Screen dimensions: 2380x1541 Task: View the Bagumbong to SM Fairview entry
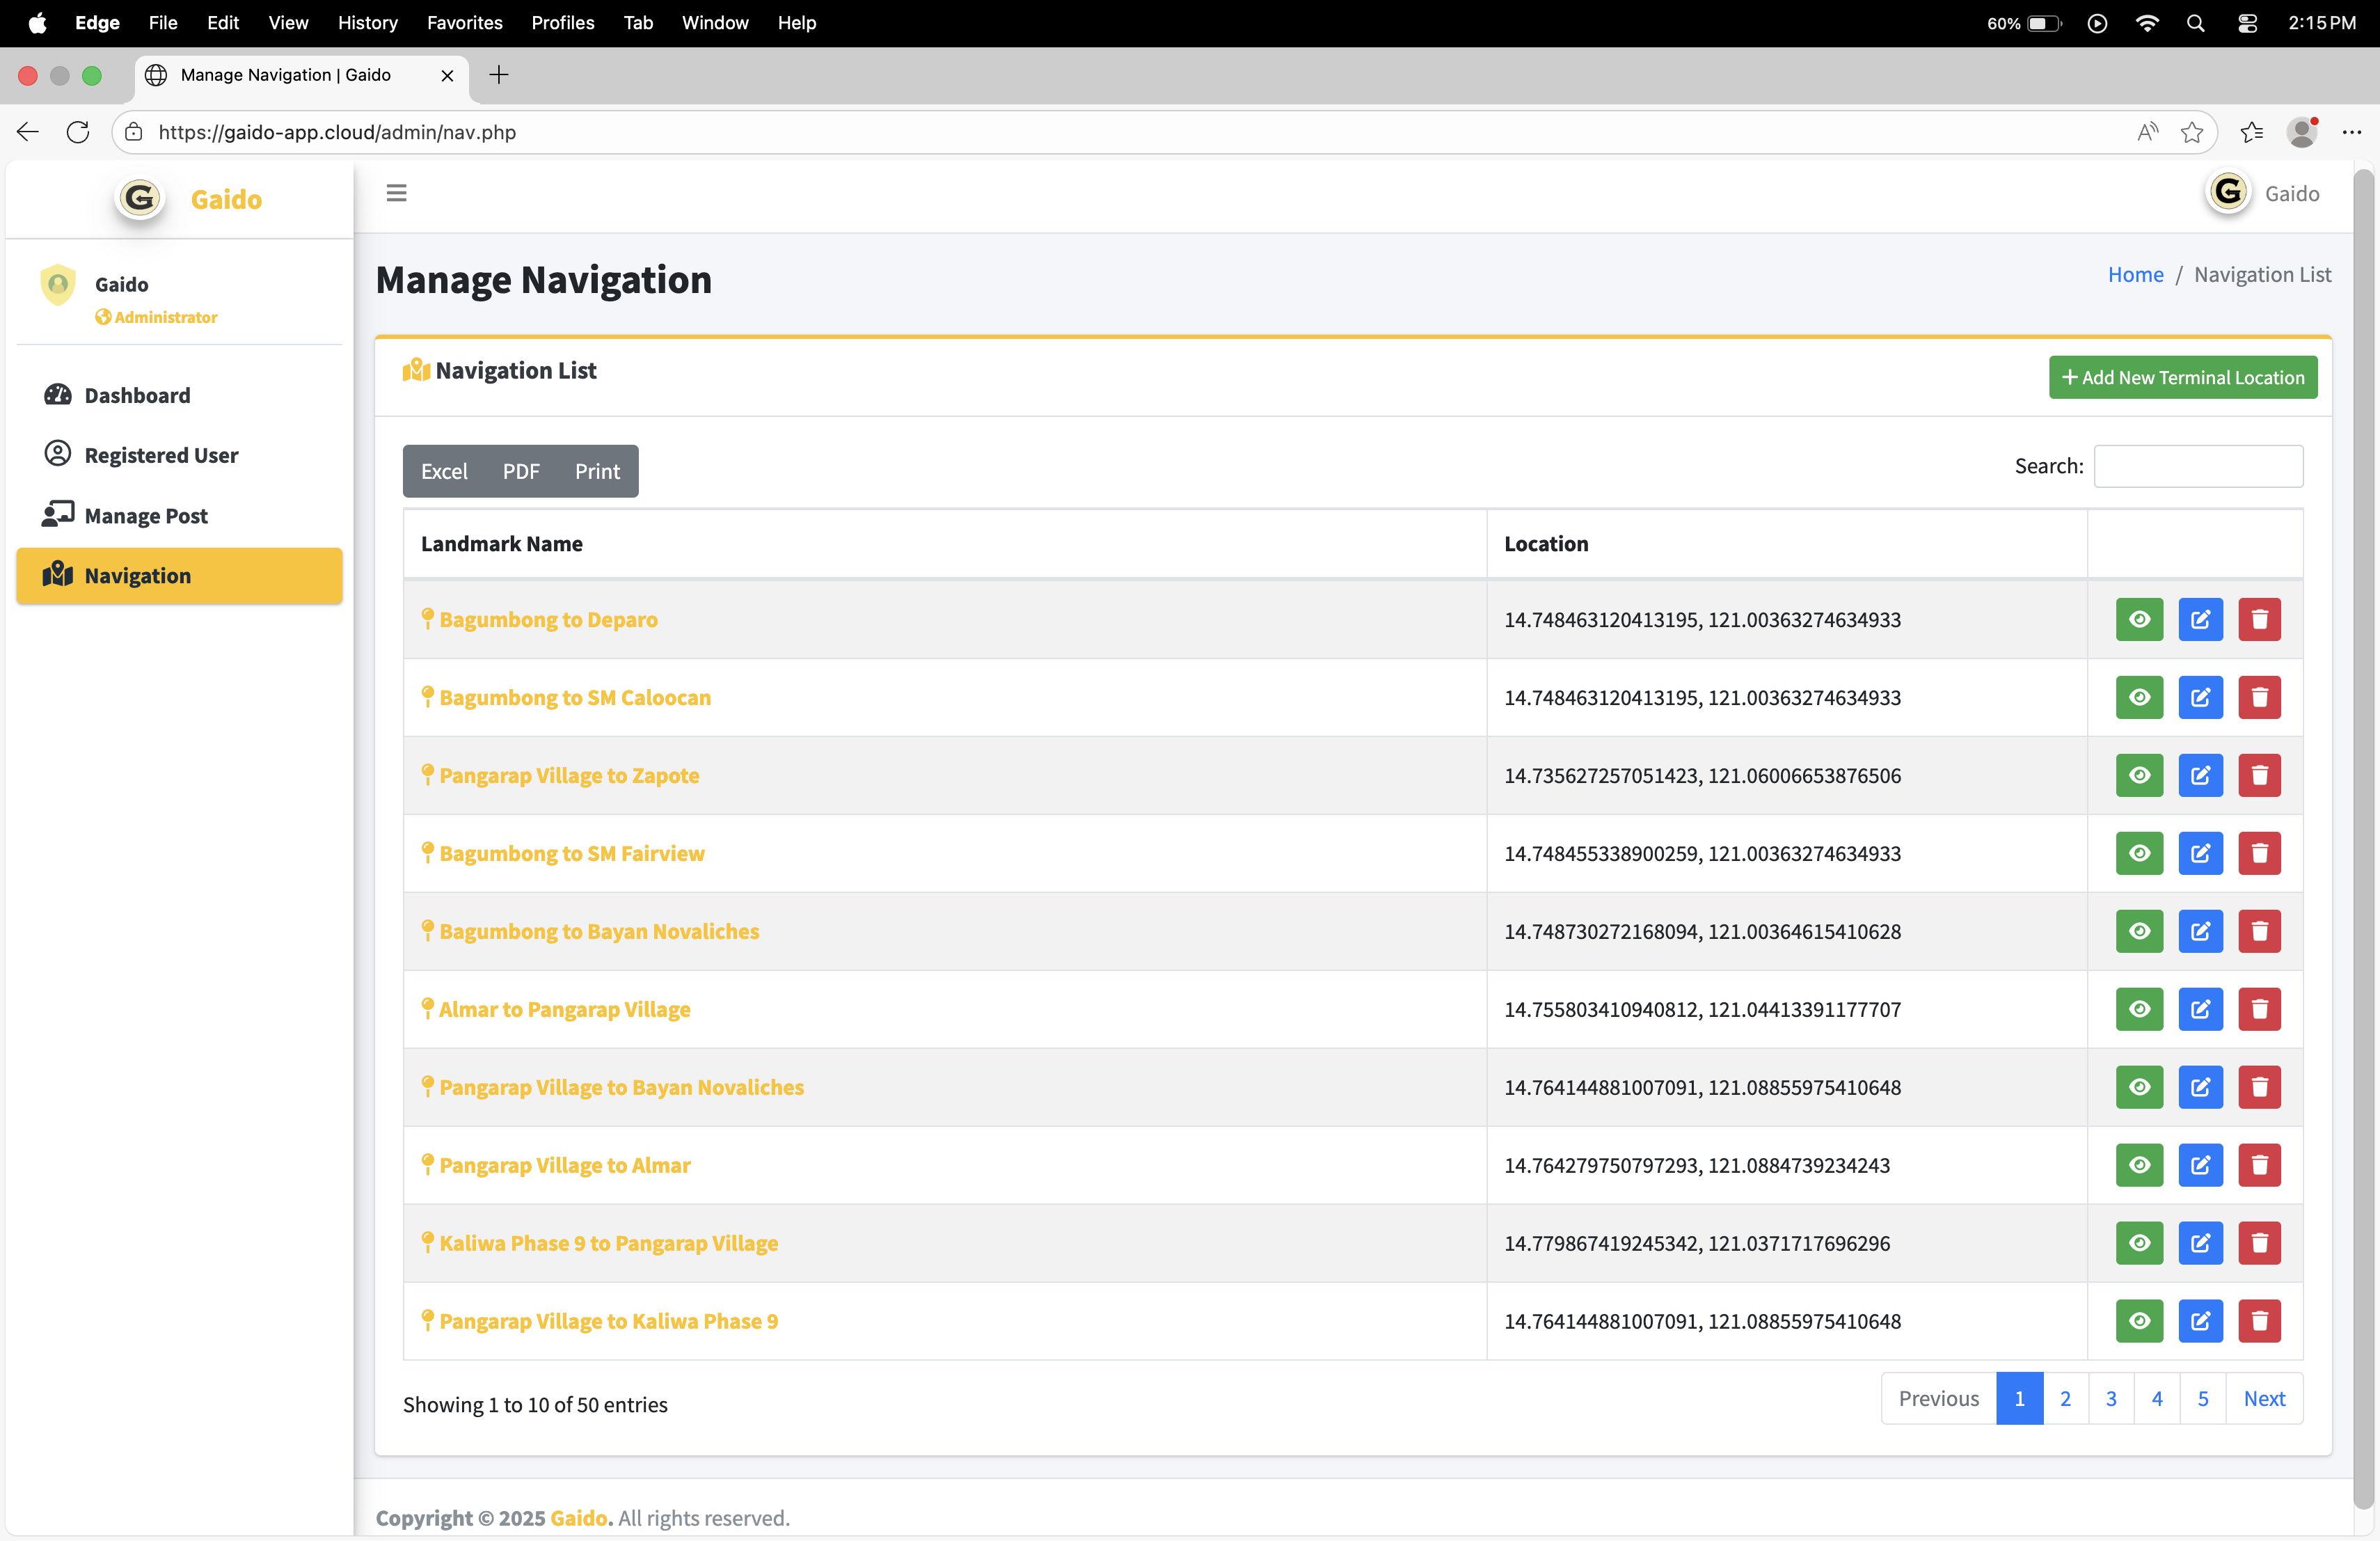2138,853
